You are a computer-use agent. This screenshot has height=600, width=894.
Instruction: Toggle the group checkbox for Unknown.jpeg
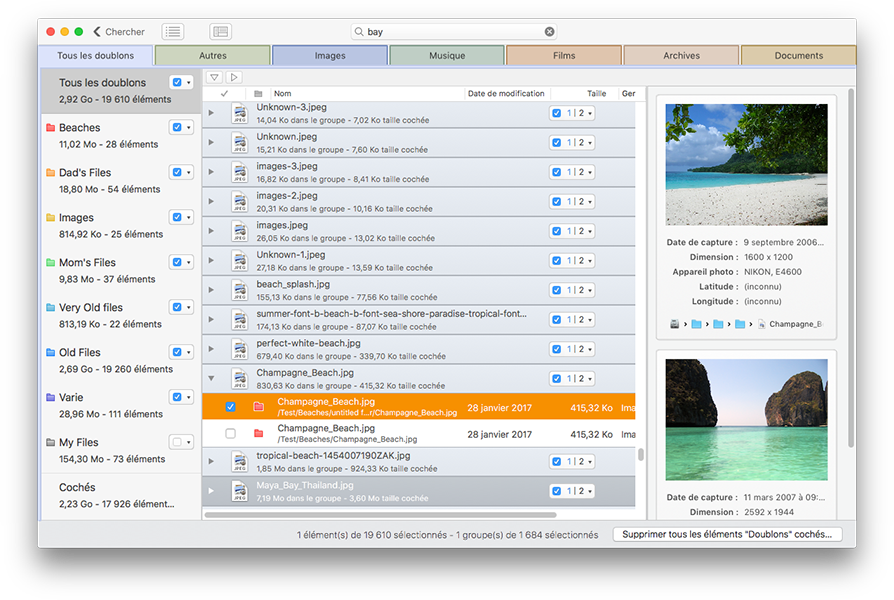pos(556,143)
